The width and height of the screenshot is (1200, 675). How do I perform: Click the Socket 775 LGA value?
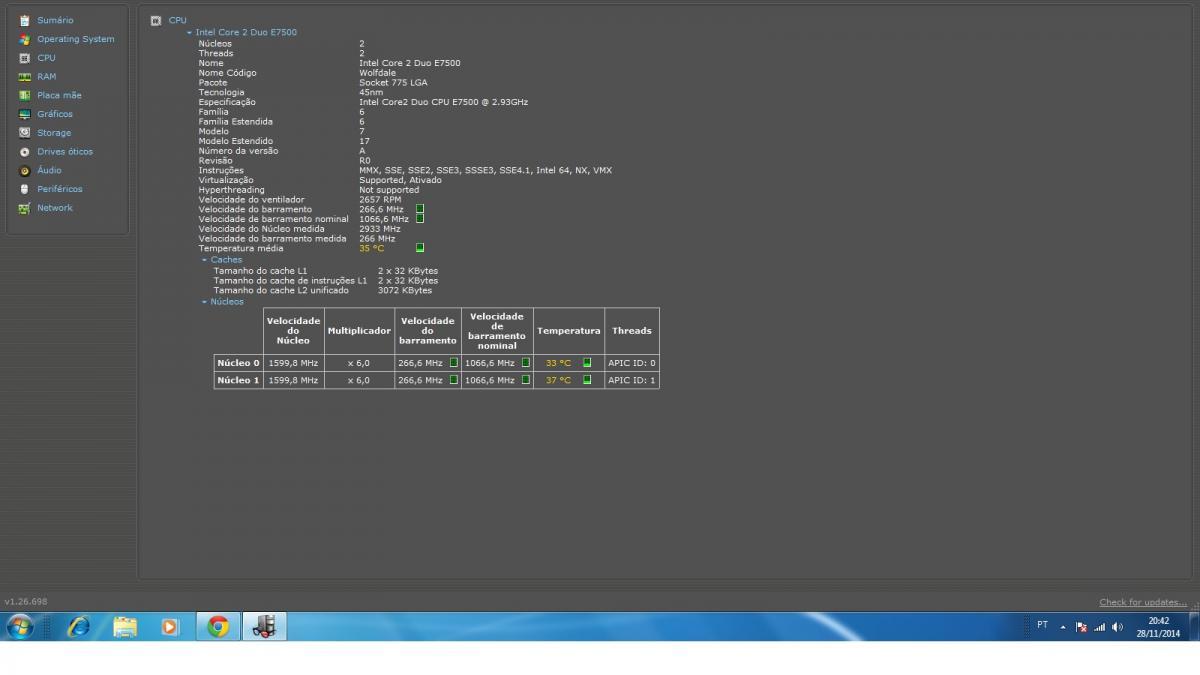pyautogui.click(x=393, y=83)
